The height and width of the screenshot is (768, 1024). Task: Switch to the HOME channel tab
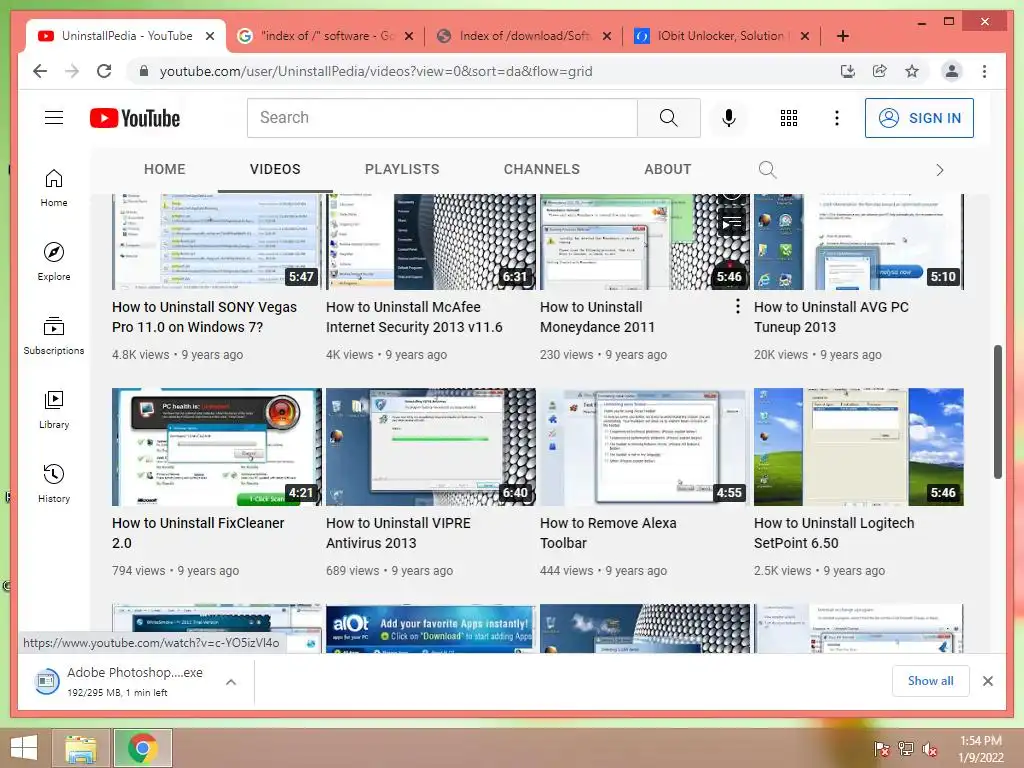[x=165, y=169]
